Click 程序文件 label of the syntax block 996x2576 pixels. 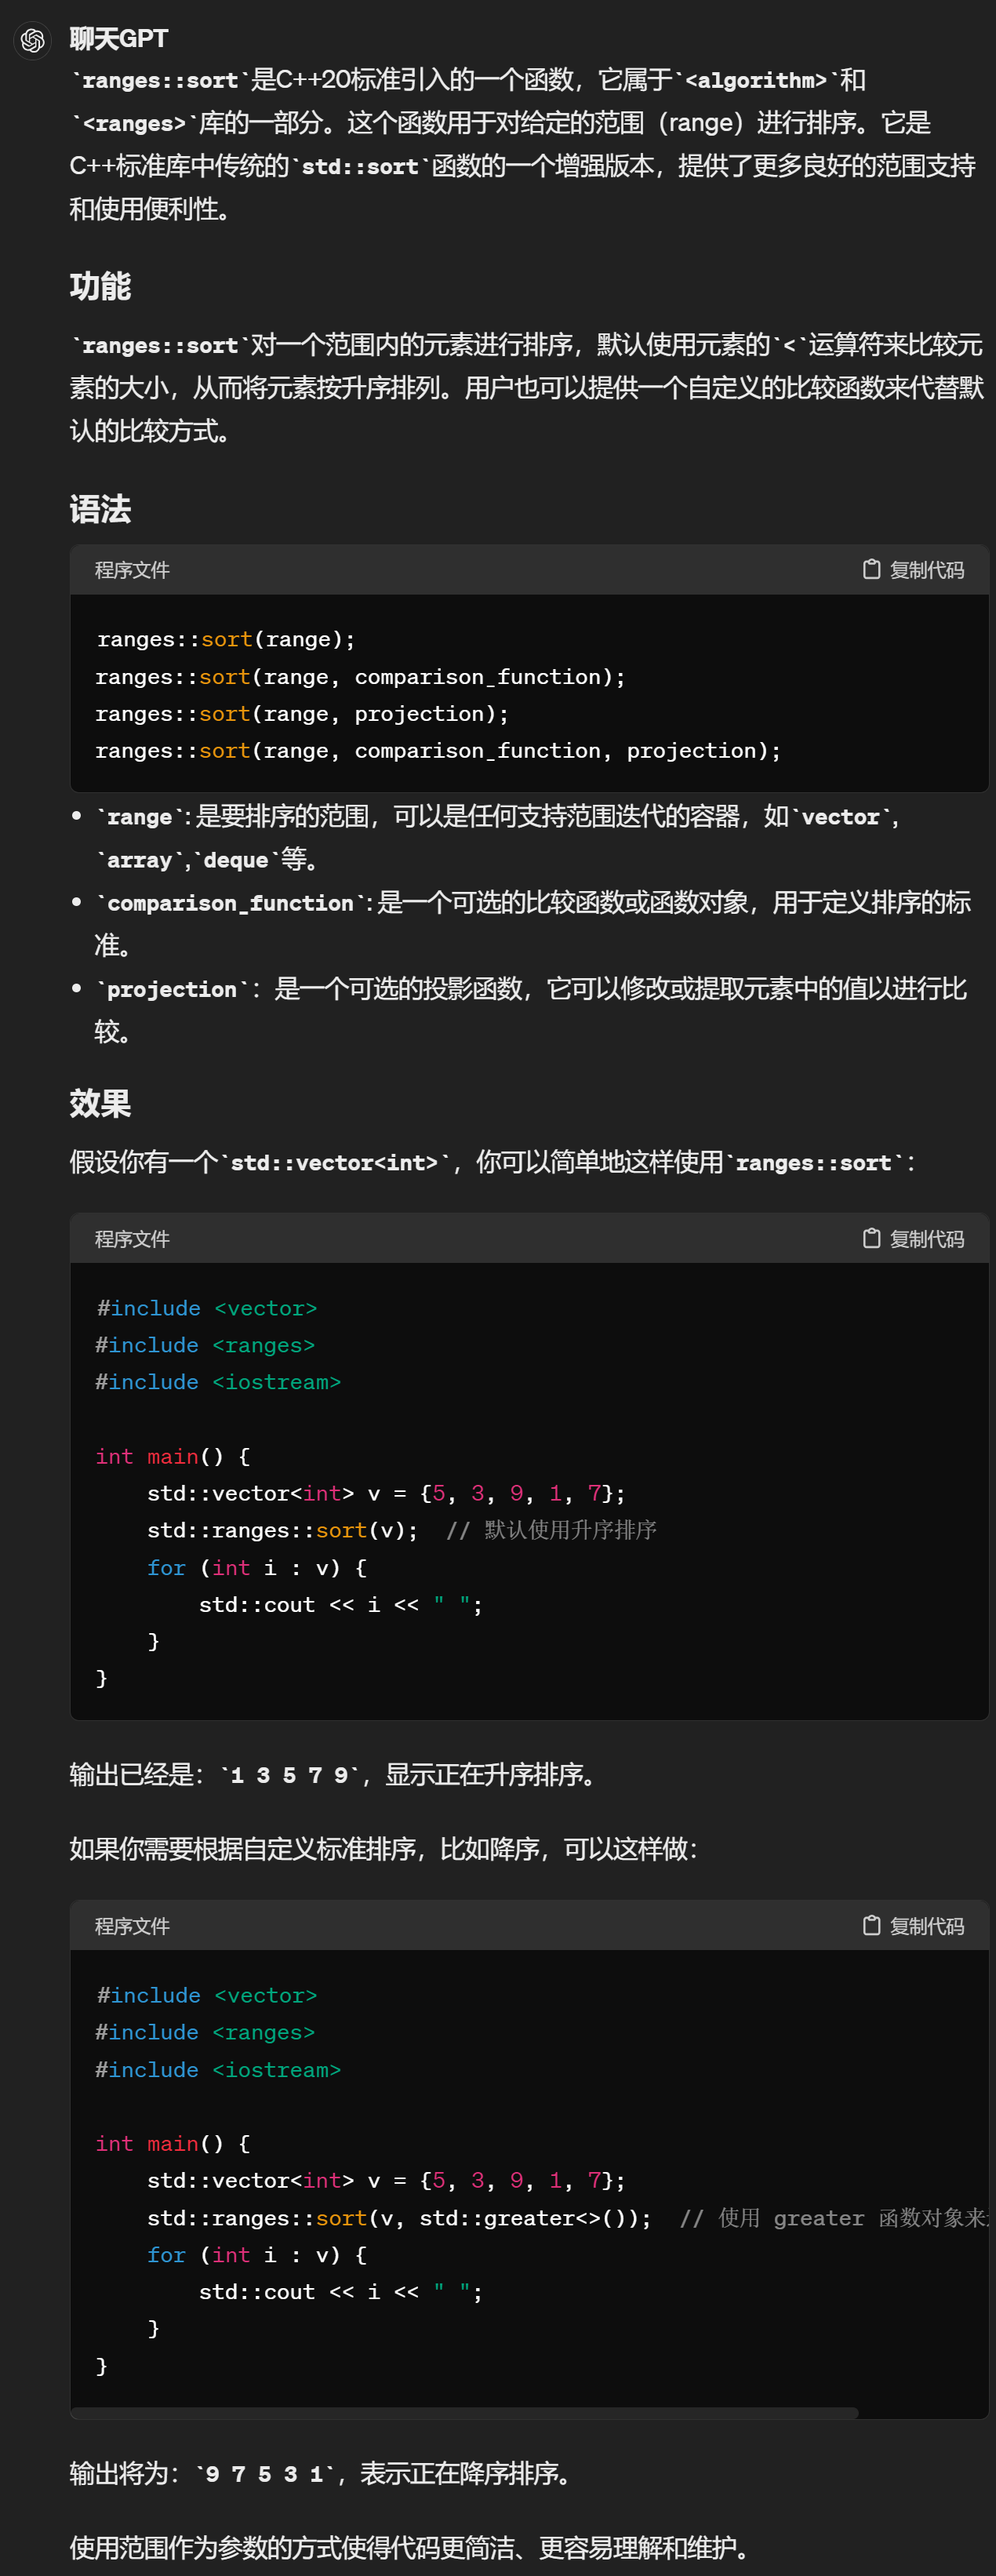(132, 570)
